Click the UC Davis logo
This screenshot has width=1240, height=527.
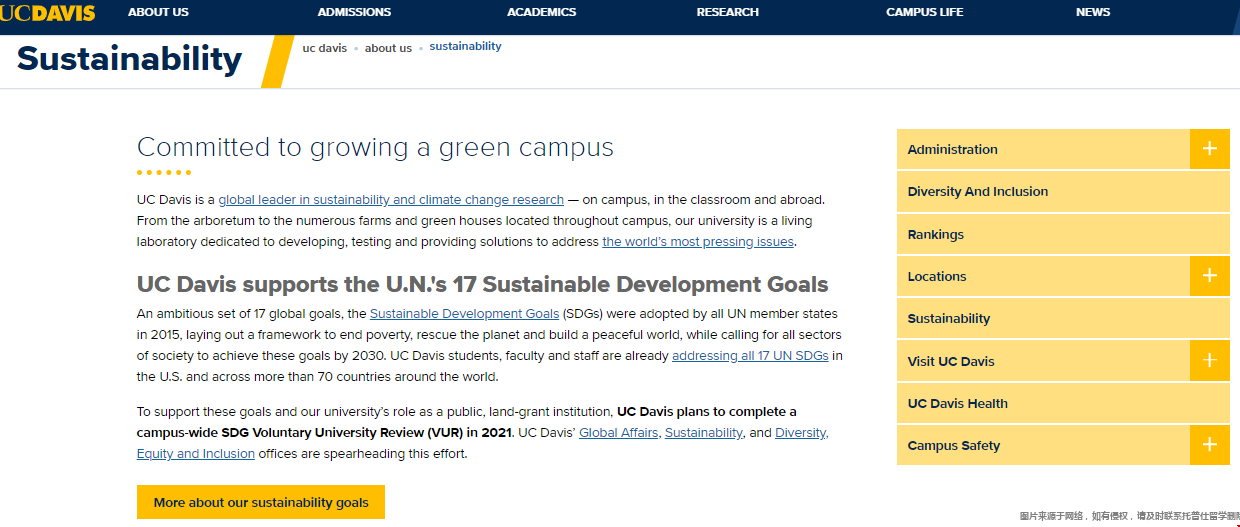pos(48,12)
